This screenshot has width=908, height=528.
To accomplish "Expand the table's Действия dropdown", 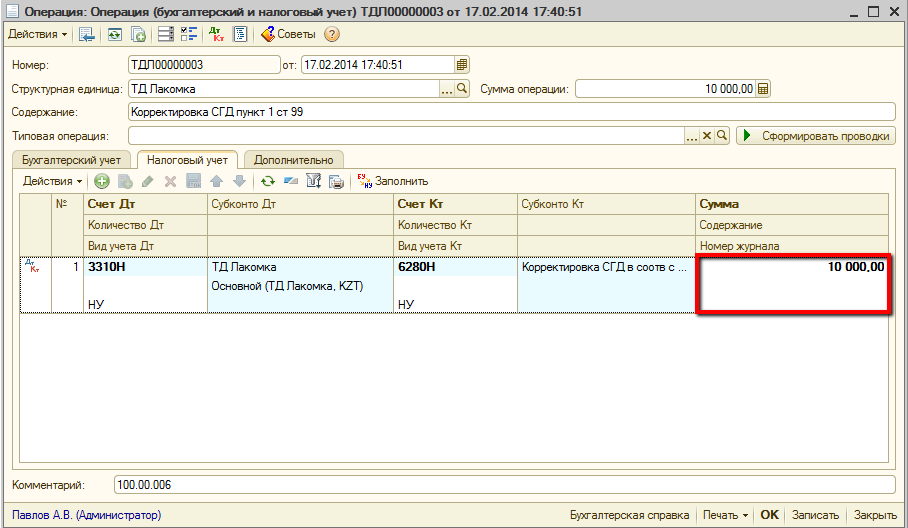I will point(53,182).
